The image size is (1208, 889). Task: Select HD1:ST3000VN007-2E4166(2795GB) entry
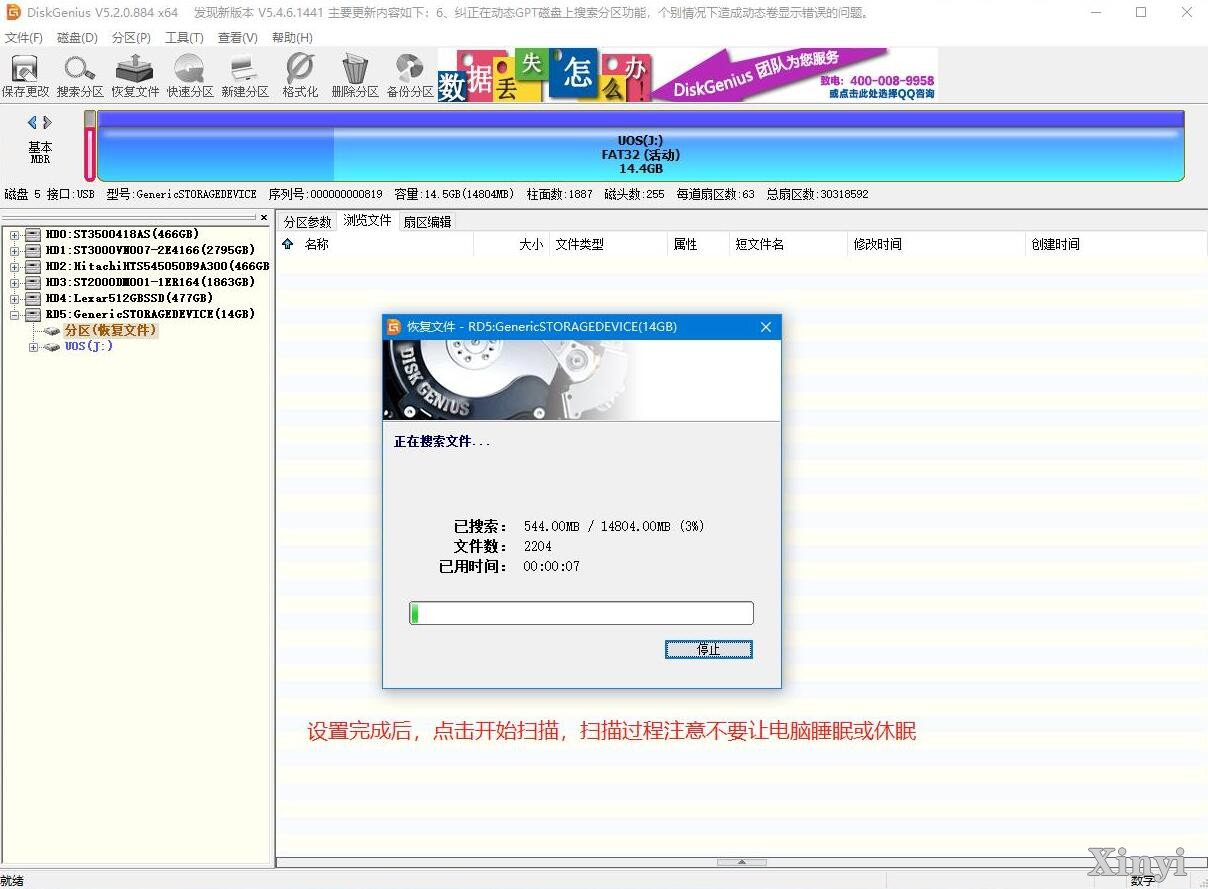[150, 250]
